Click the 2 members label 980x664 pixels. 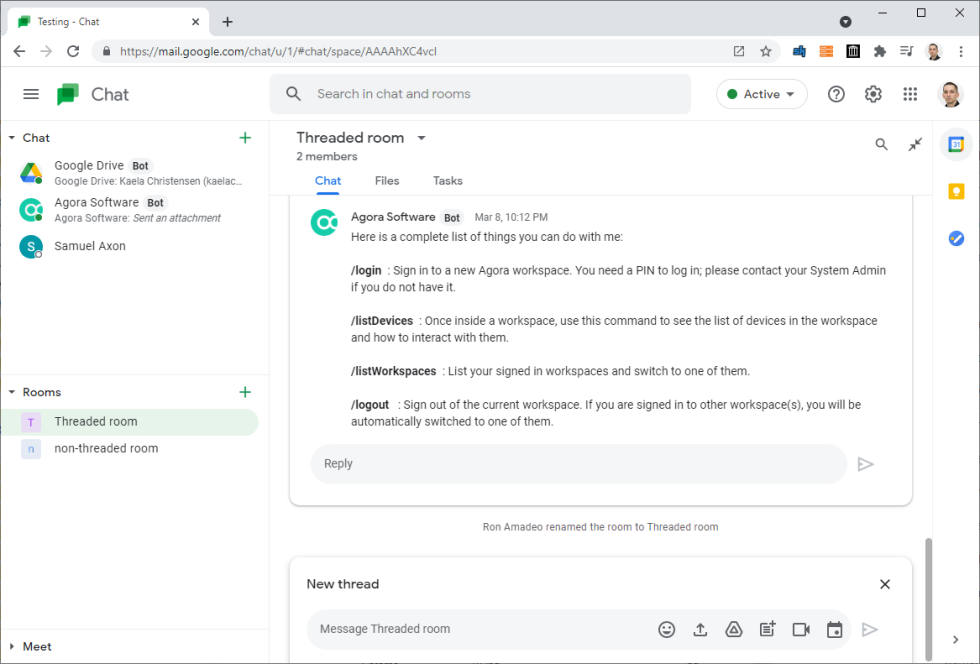pyautogui.click(x=327, y=156)
